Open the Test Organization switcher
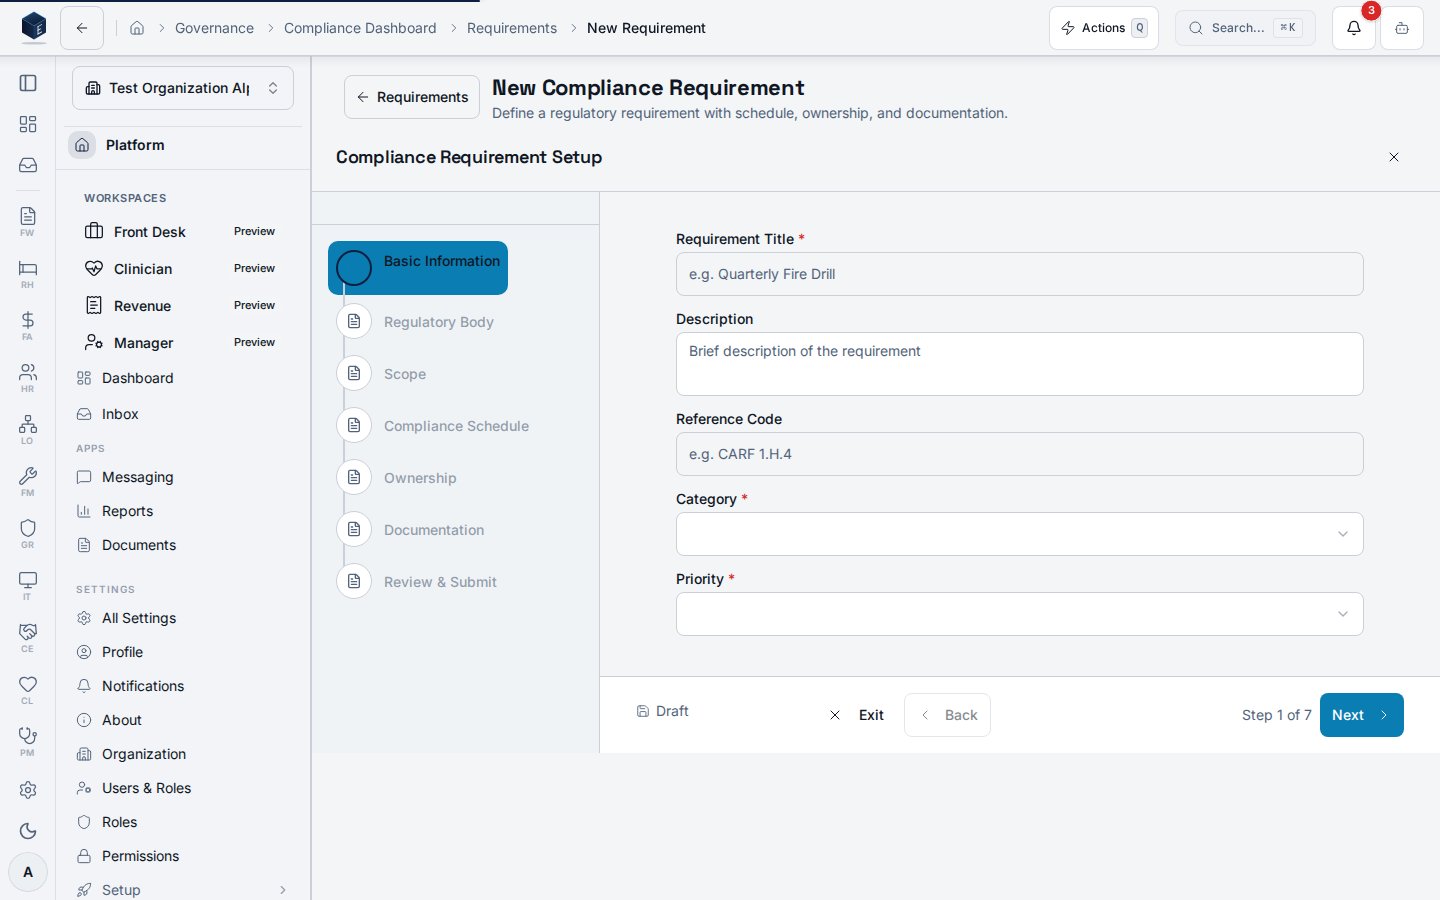 183,88
